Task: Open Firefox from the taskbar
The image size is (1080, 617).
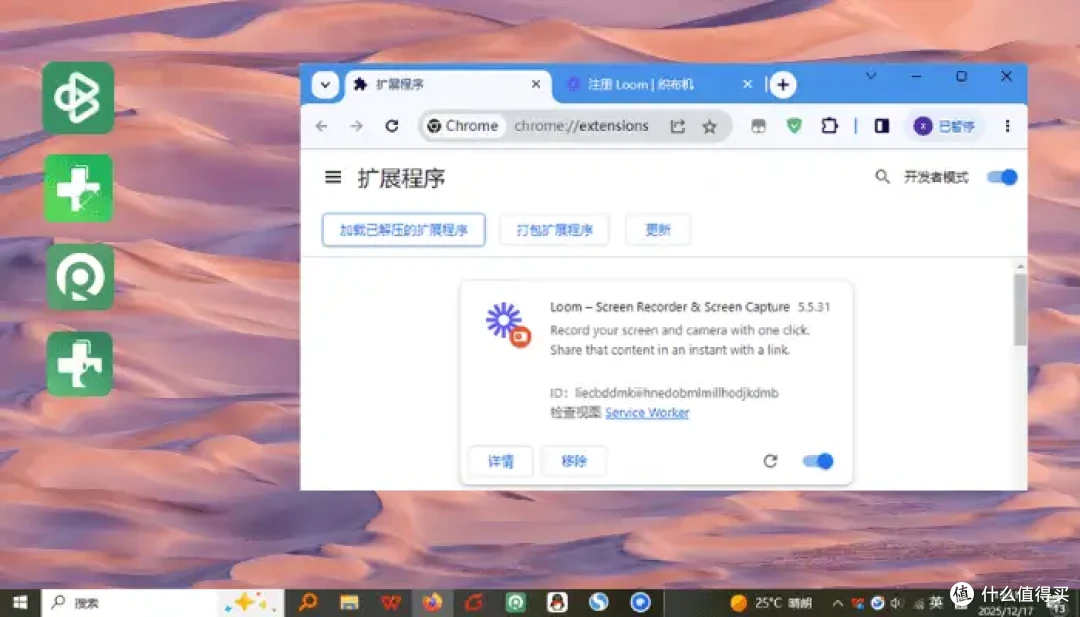Action: (x=433, y=603)
